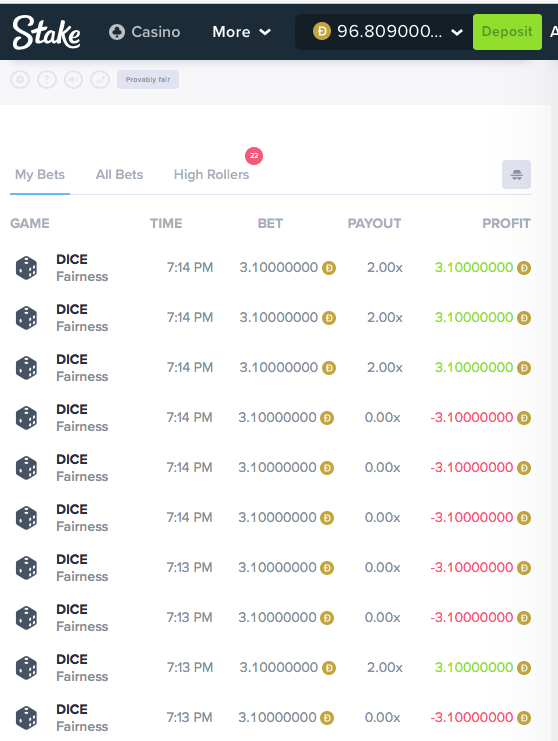Click the red 22 notification badge

[x=254, y=155]
